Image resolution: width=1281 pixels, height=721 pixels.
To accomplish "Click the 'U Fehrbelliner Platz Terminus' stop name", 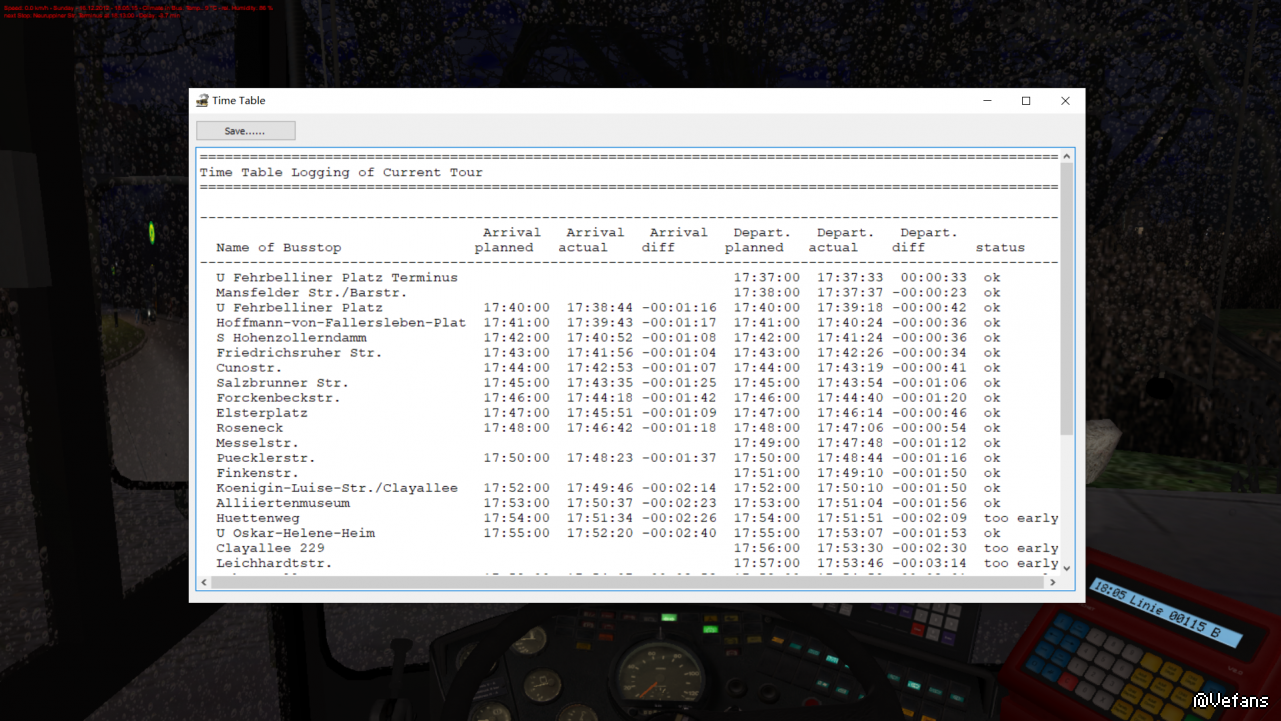I will [x=336, y=278].
